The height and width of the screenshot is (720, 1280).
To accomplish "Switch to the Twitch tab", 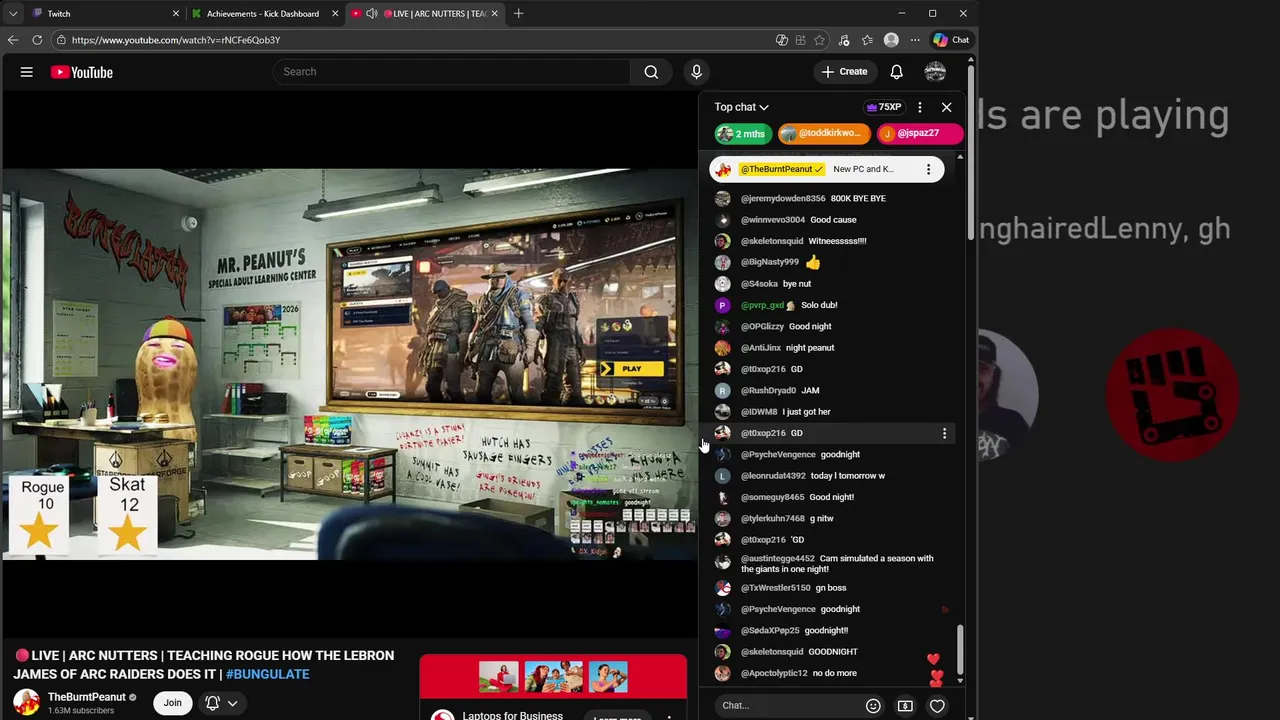I will (103, 14).
